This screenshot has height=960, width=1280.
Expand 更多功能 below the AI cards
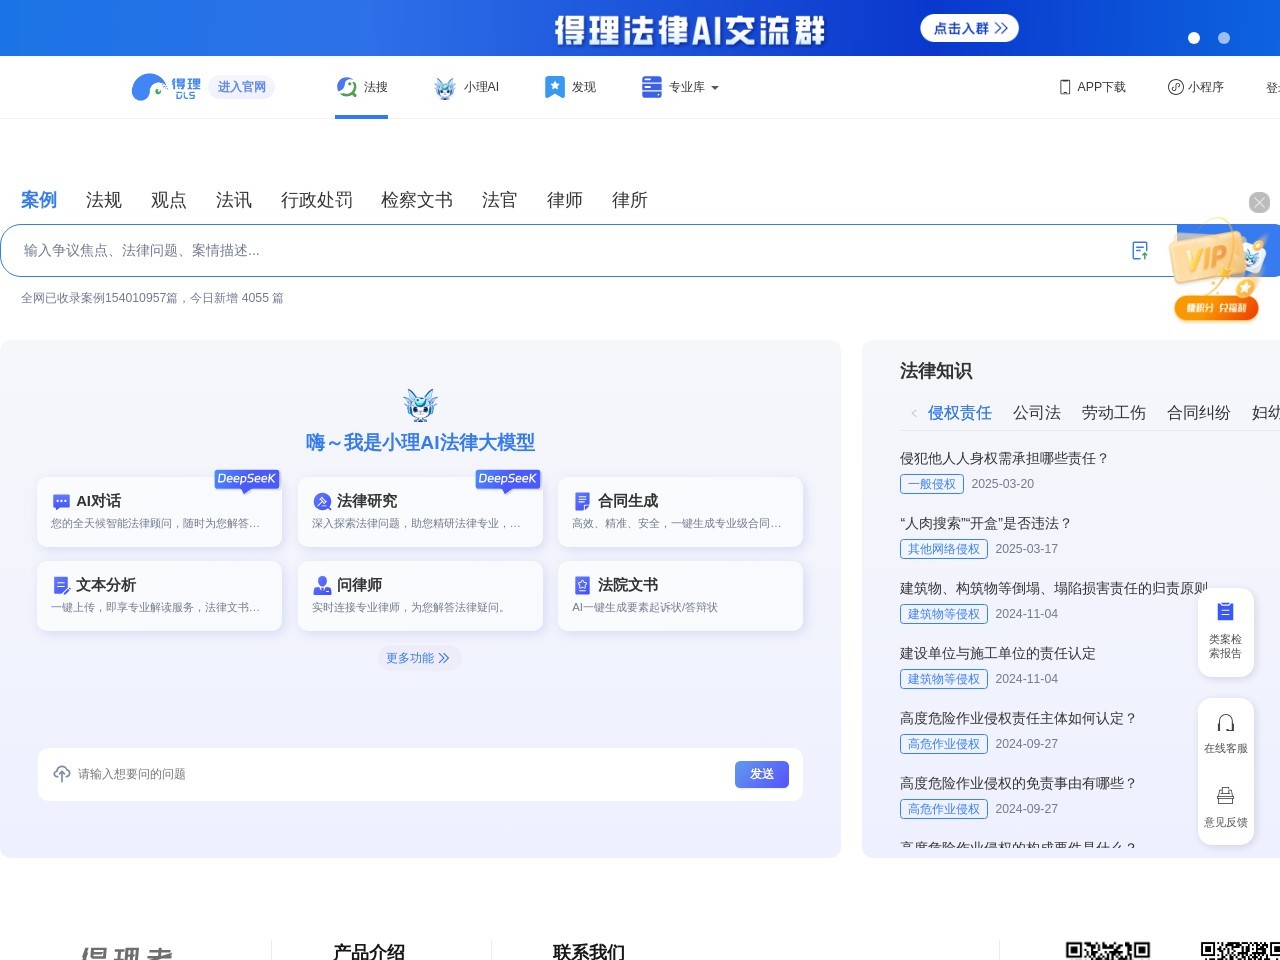419,658
